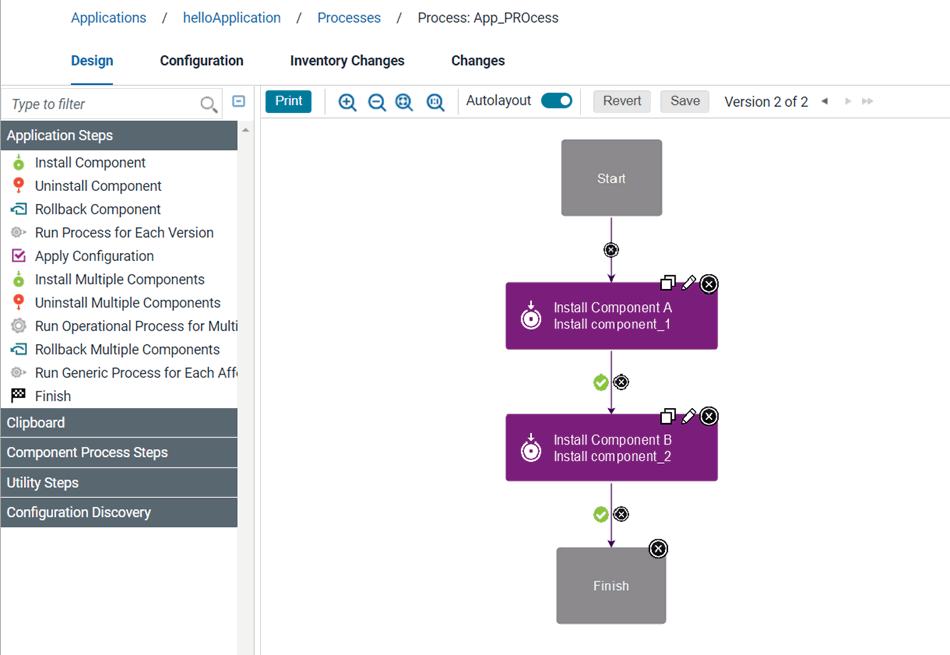Select the Apply Configuration step in the palette
The image size is (950, 655).
[x=16, y=255]
